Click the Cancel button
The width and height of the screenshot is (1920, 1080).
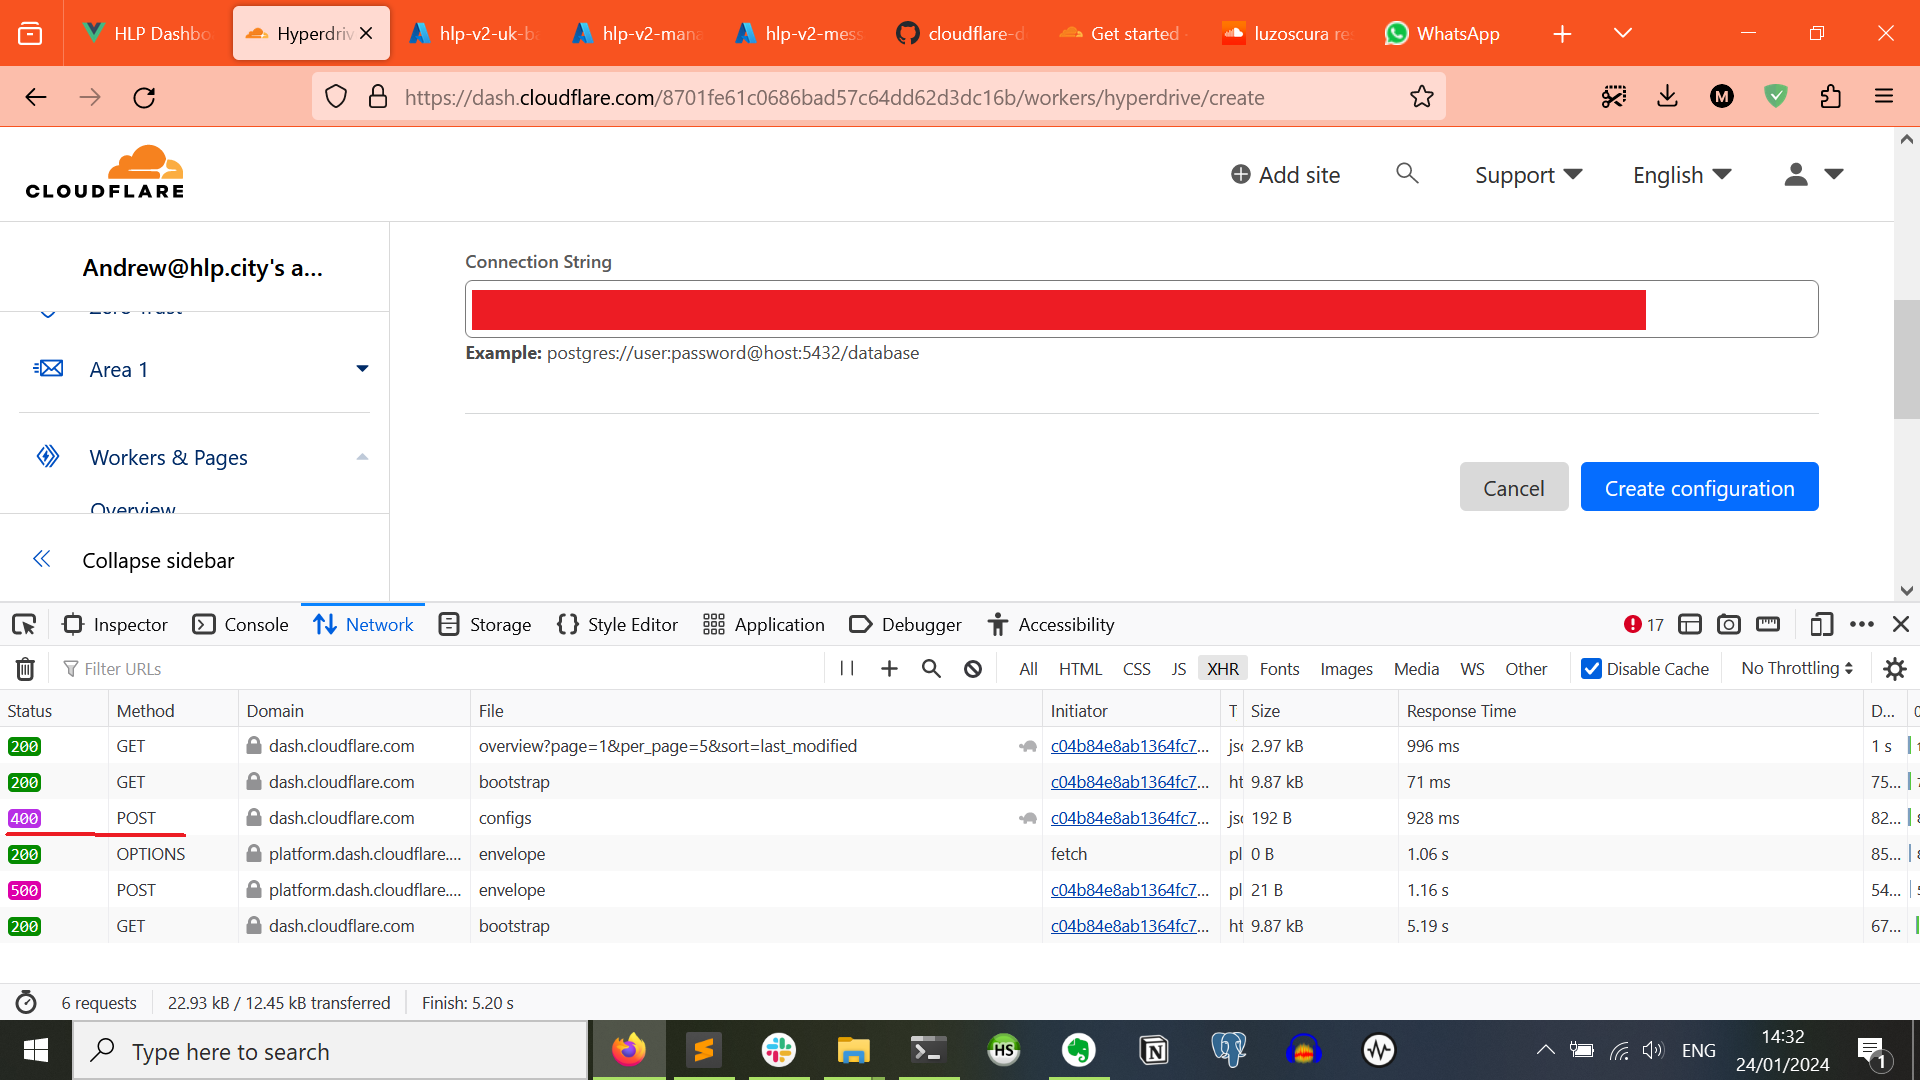pos(1513,487)
